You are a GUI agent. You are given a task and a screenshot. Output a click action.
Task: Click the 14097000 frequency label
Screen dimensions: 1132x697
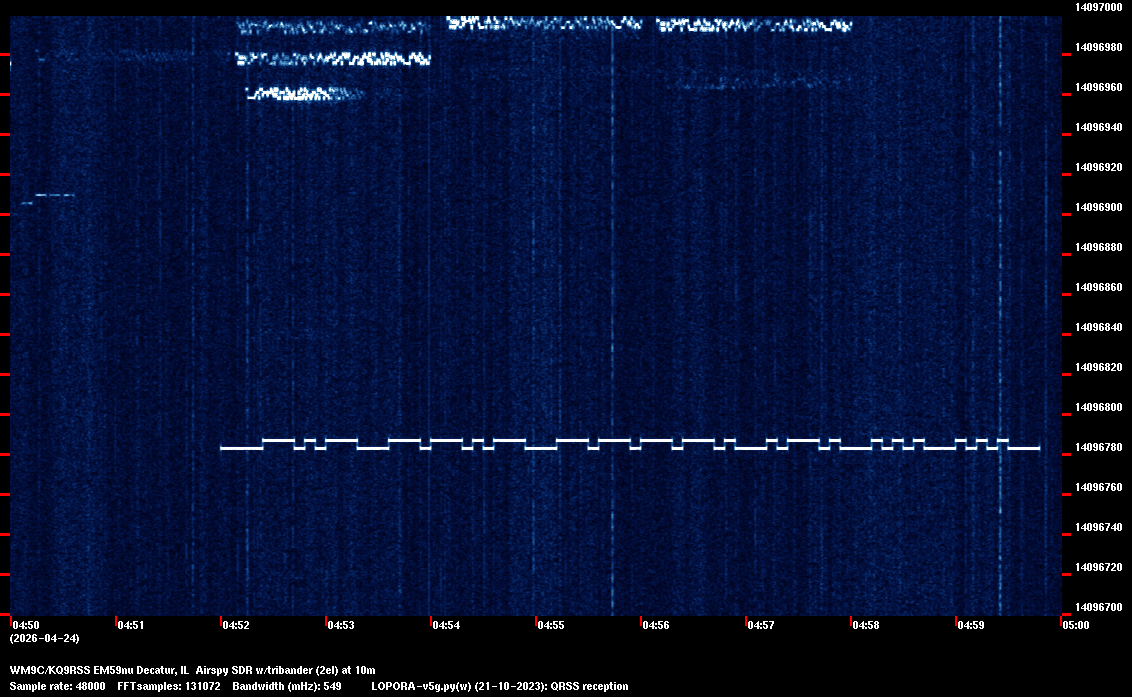click(x=1097, y=7)
